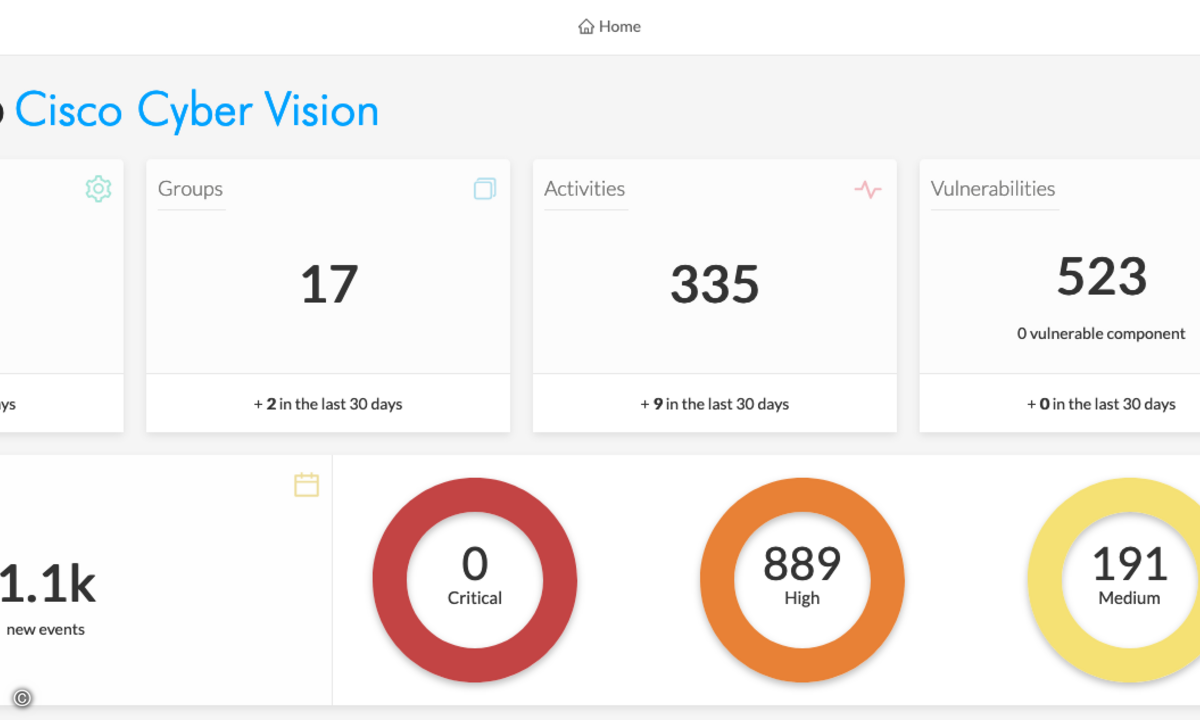Open the Activities card title
The width and height of the screenshot is (1200, 720).
(x=584, y=189)
